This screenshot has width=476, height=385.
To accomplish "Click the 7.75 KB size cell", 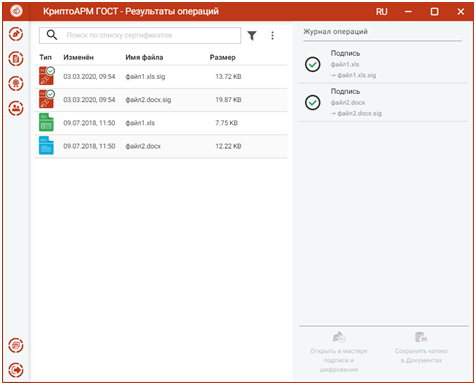I will tap(227, 123).
